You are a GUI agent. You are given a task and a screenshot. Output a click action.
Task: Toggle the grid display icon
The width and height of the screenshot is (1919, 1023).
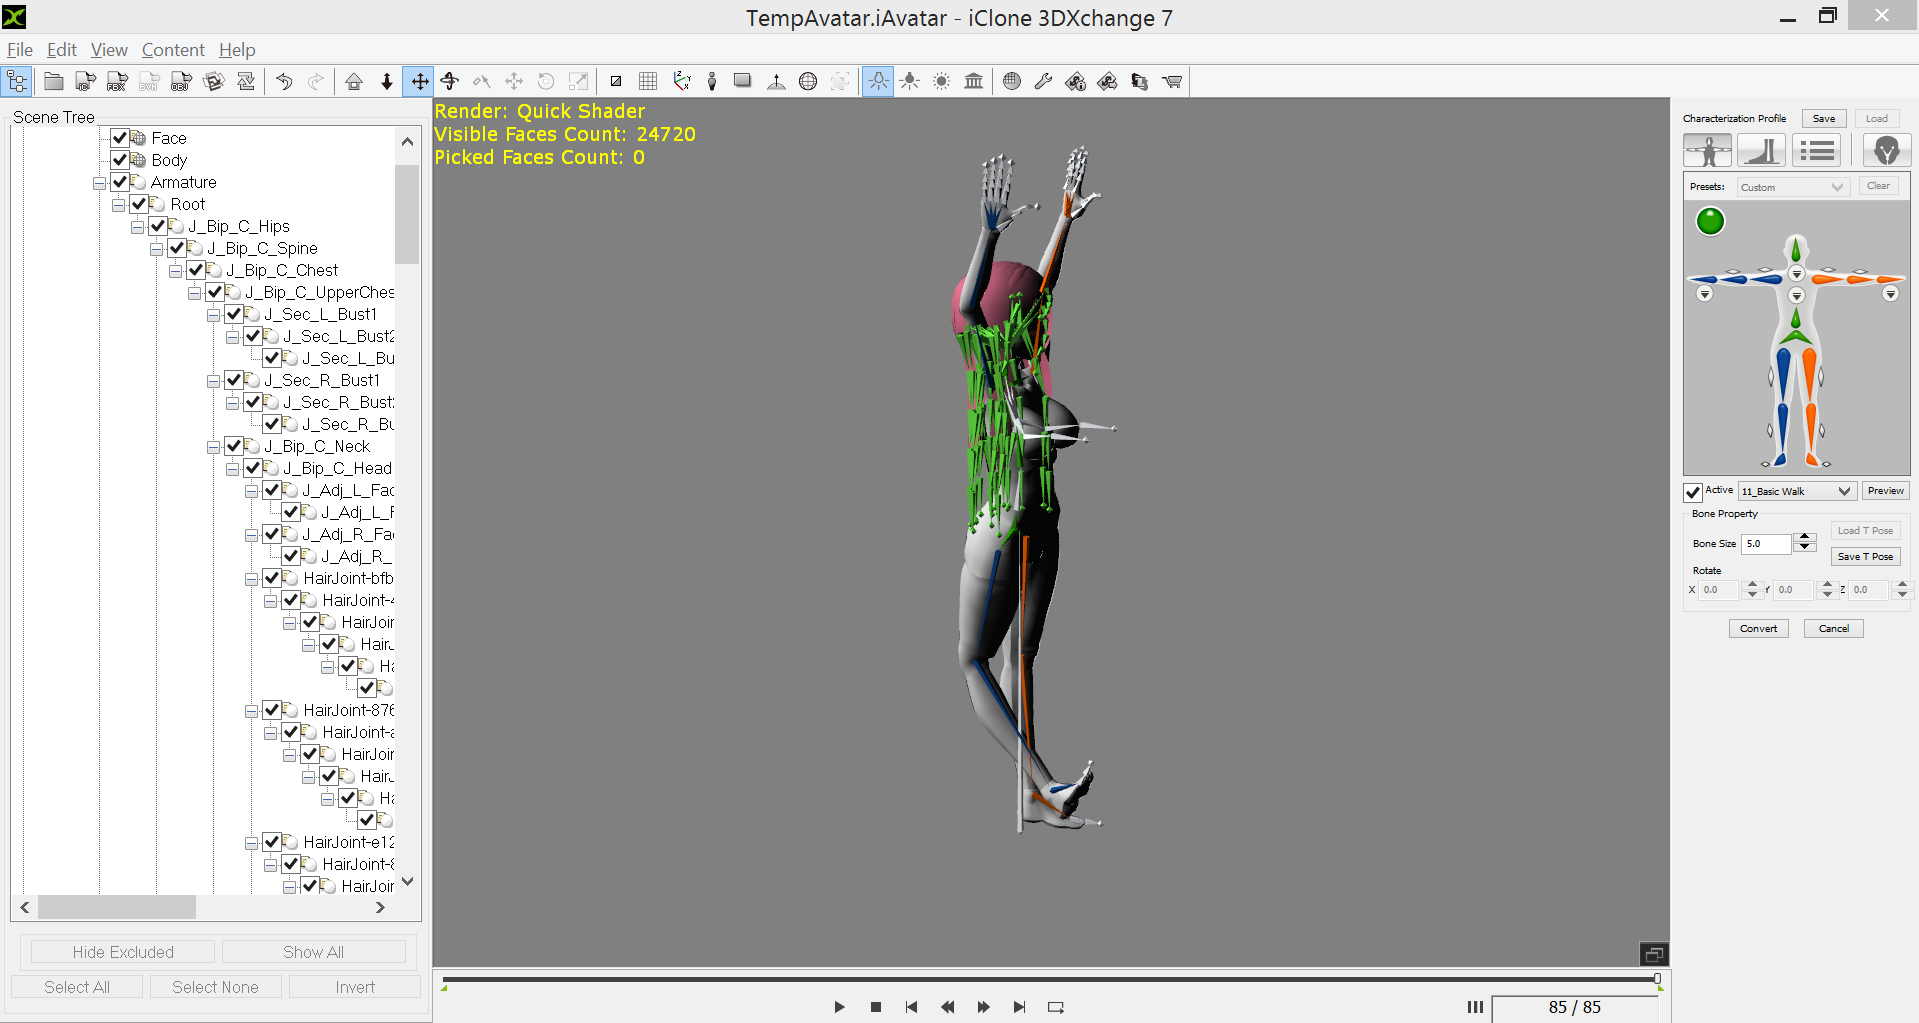click(x=648, y=82)
